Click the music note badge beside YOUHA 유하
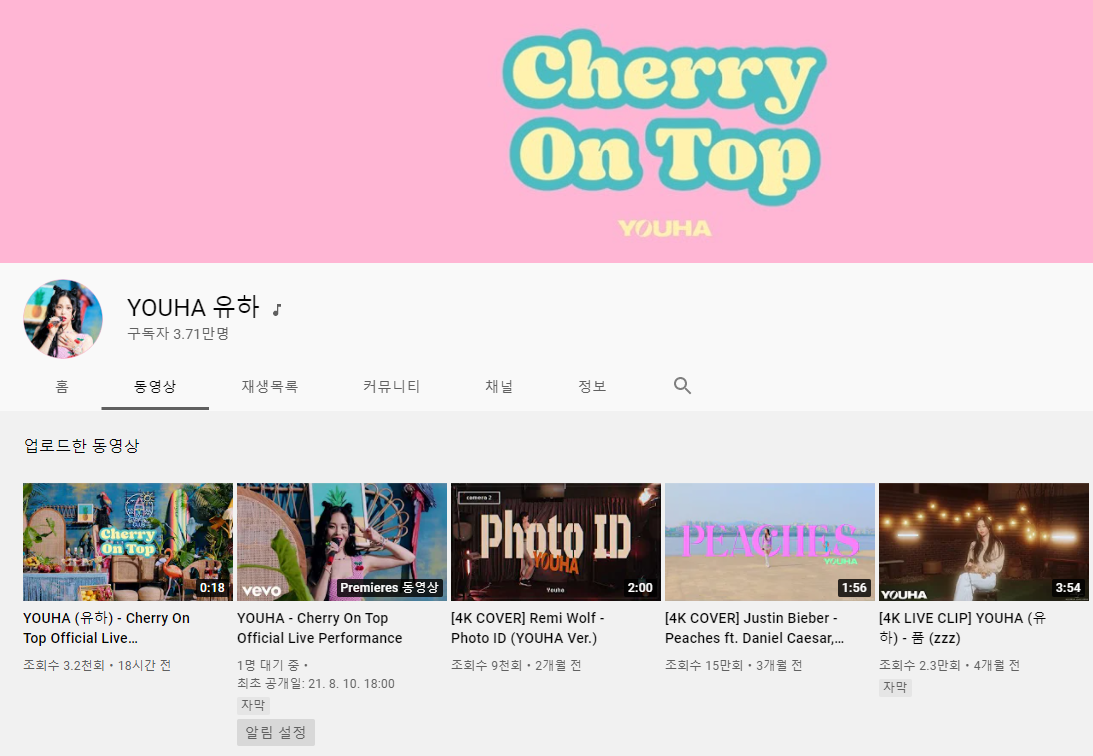The height and width of the screenshot is (756, 1093). pyautogui.click(x=277, y=309)
